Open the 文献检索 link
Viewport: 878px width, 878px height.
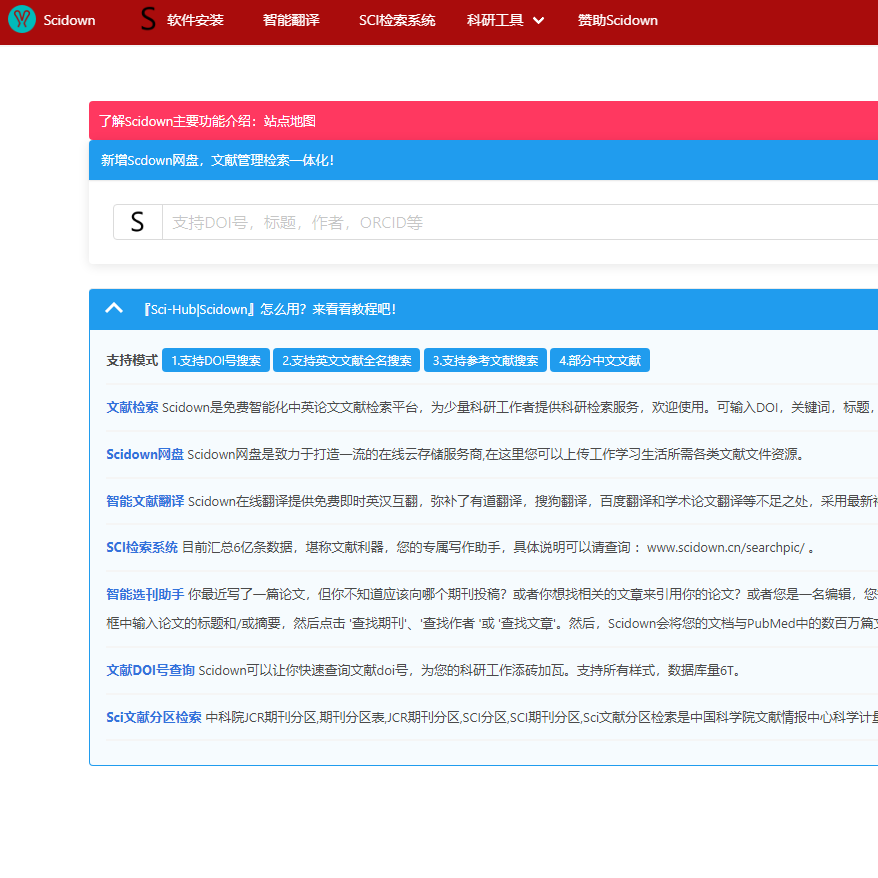pos(132,407)
